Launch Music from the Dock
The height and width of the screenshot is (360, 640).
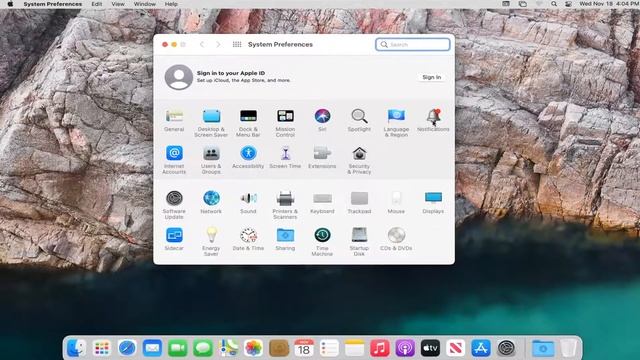[x=380, y=348]
